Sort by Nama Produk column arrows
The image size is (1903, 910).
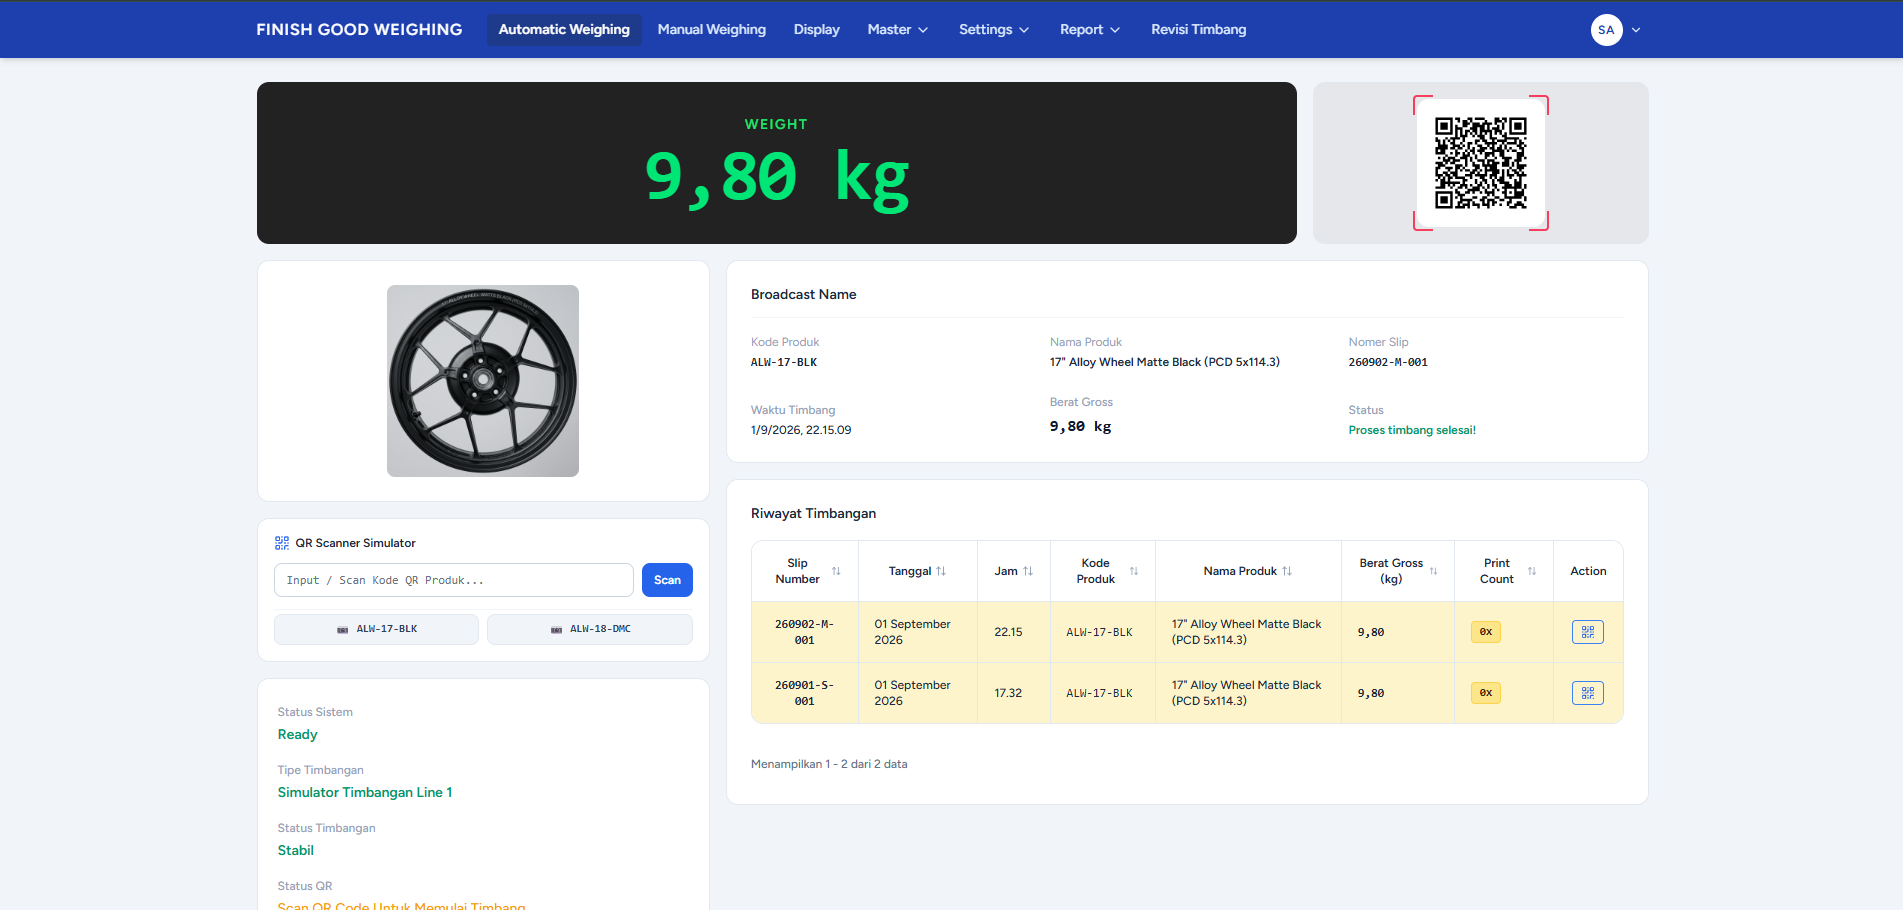point(1287,571)
